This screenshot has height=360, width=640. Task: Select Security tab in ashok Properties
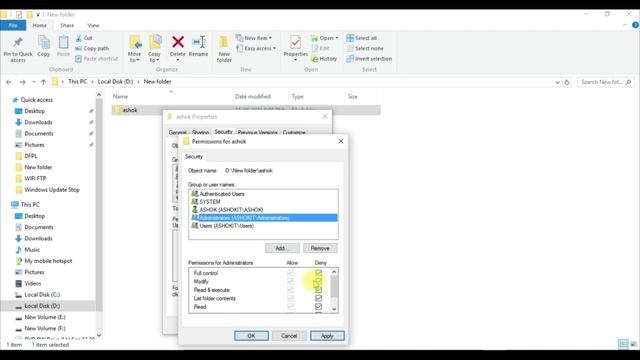click(x=223, y=132)
